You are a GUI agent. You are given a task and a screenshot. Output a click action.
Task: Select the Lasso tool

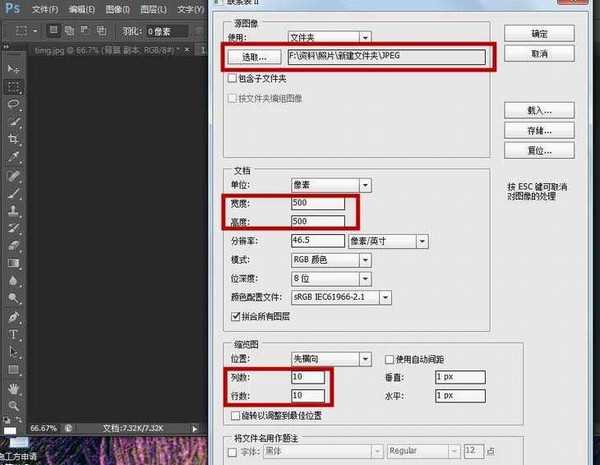(14, 104)
